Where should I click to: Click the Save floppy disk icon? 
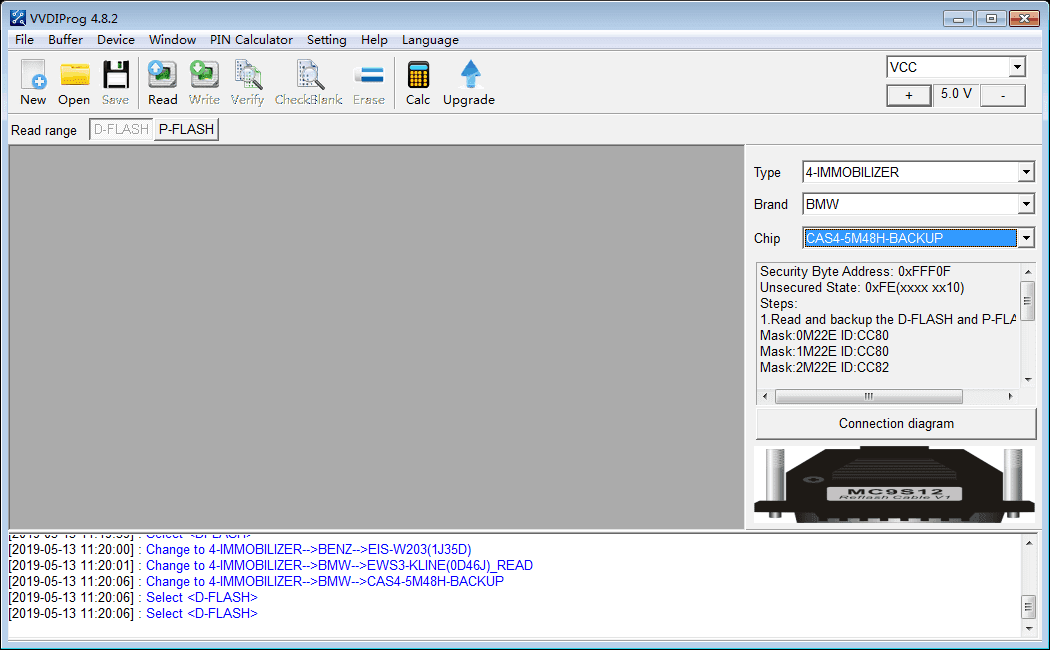115,75
